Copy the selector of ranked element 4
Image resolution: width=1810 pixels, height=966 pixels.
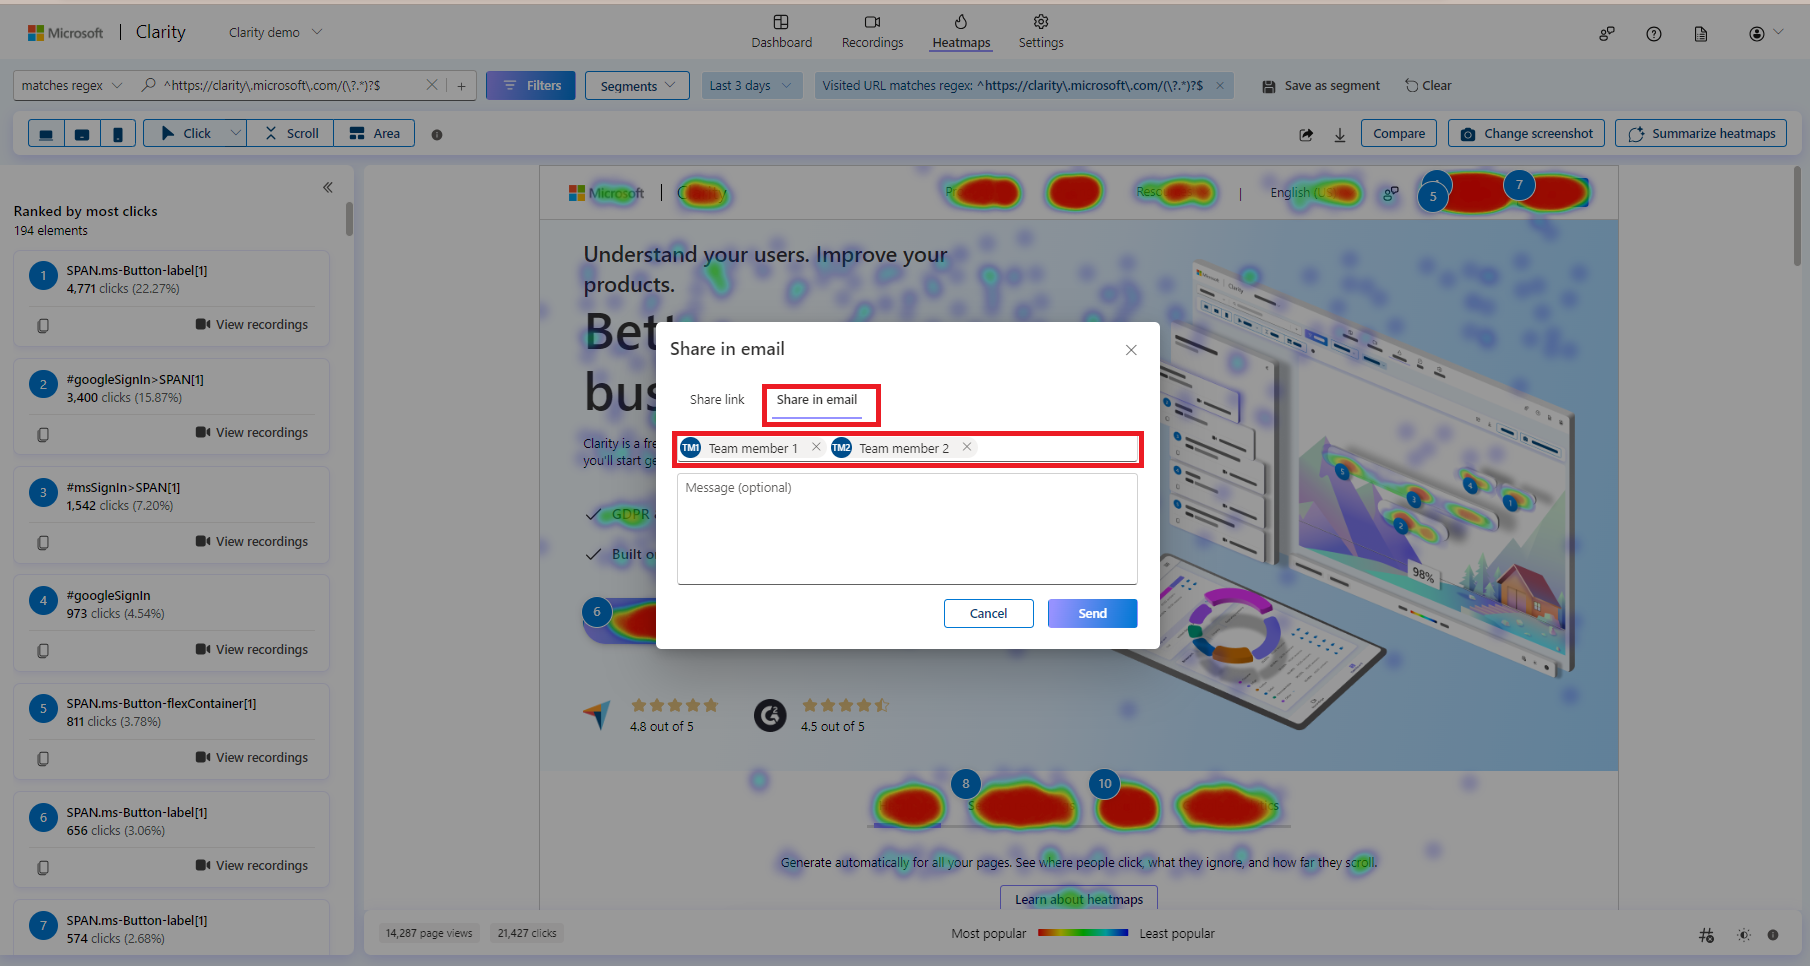point(43,651)
